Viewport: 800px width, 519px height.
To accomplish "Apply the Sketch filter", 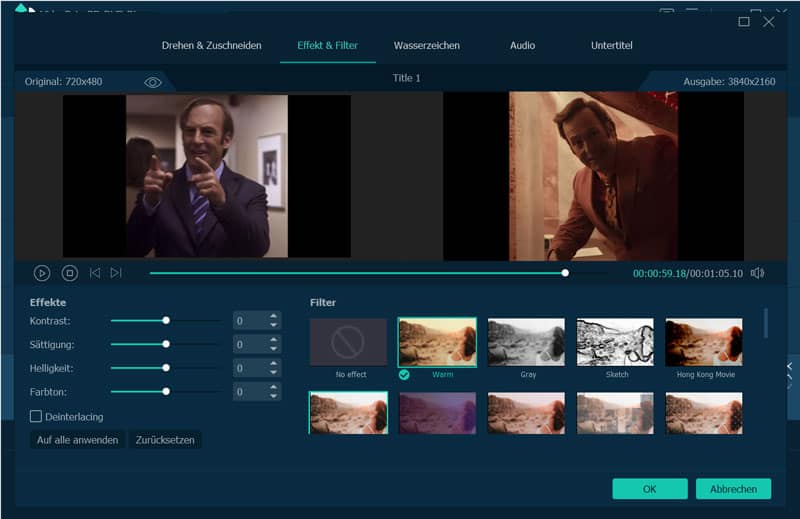I will coord(615,342).
